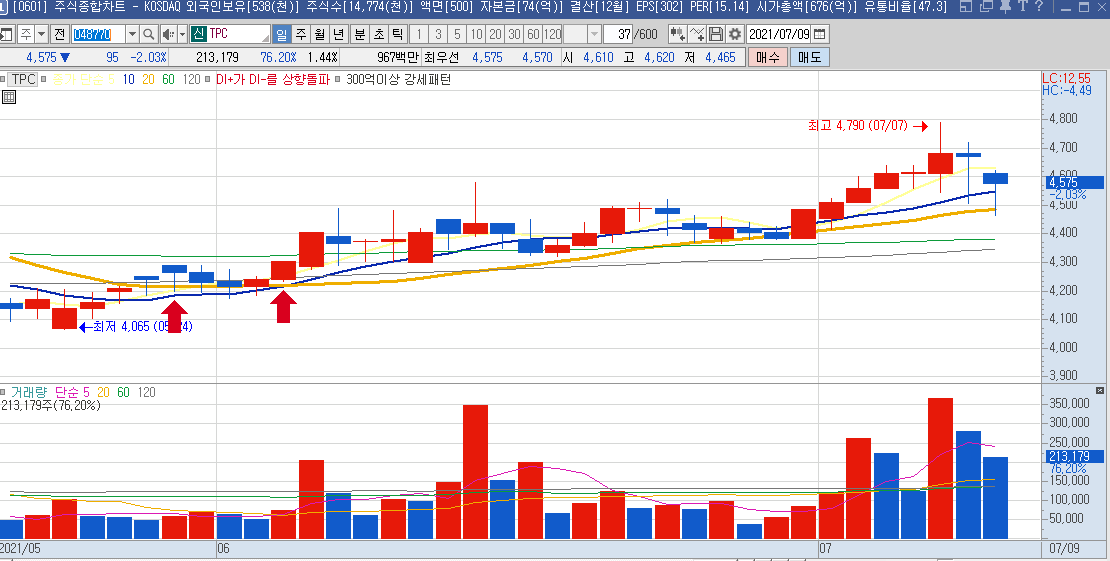The width and height of the screenshot is (1110, 561).
Task: Switch chart to 월 monthly period
Action: (320, 34)
